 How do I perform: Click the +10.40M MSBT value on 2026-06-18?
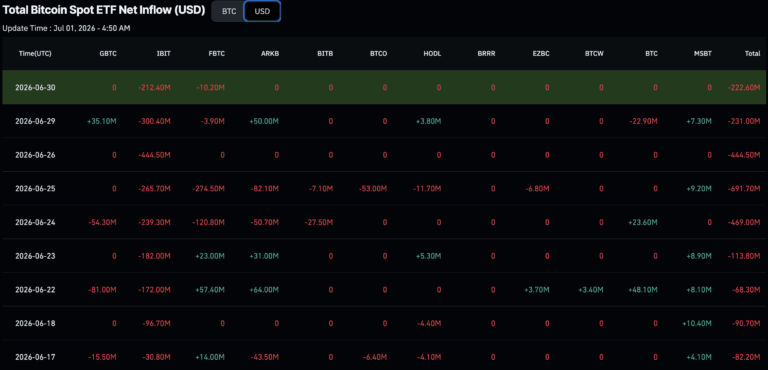point(696,323)
